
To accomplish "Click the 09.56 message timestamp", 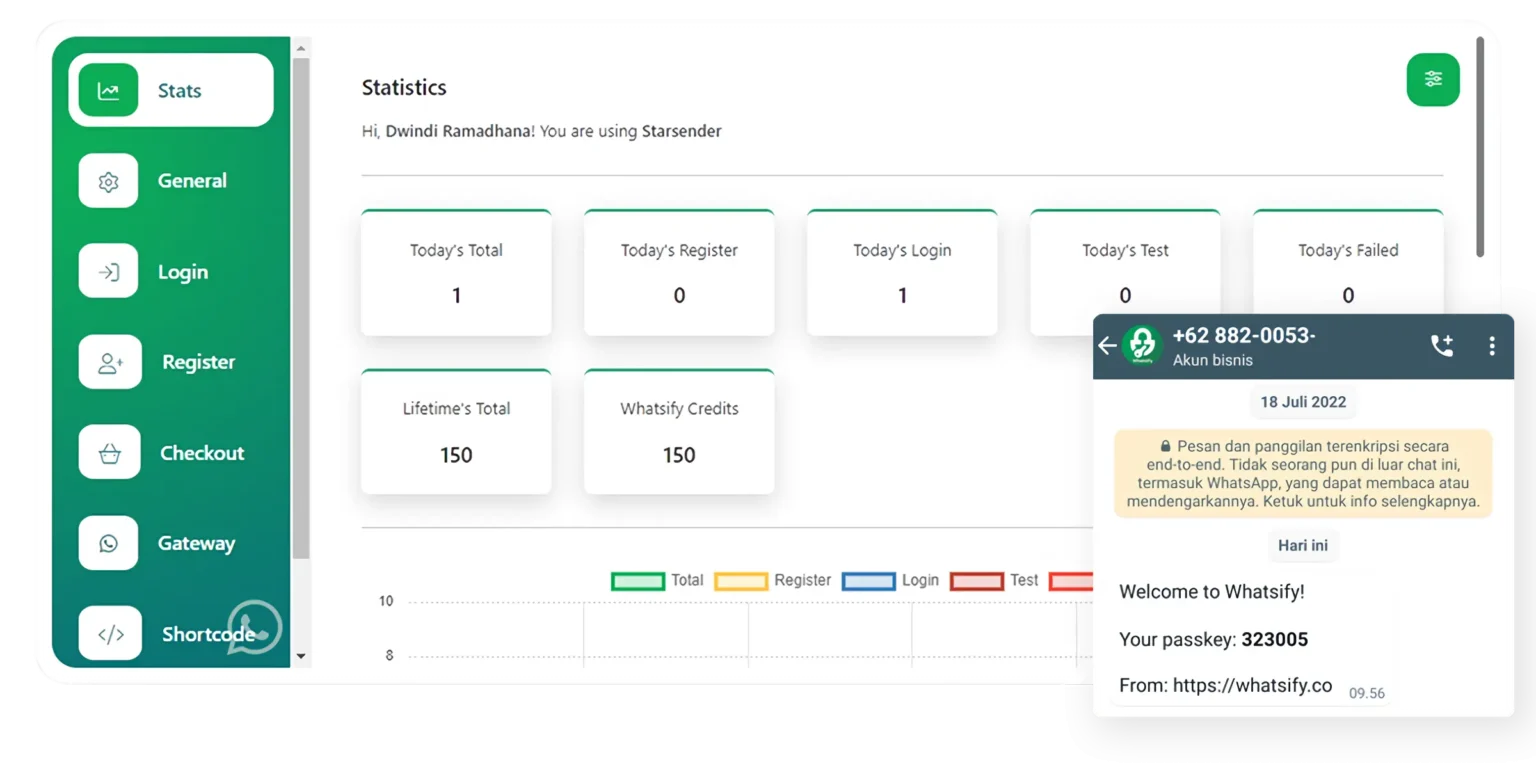I will click(x=1367, y=693).
